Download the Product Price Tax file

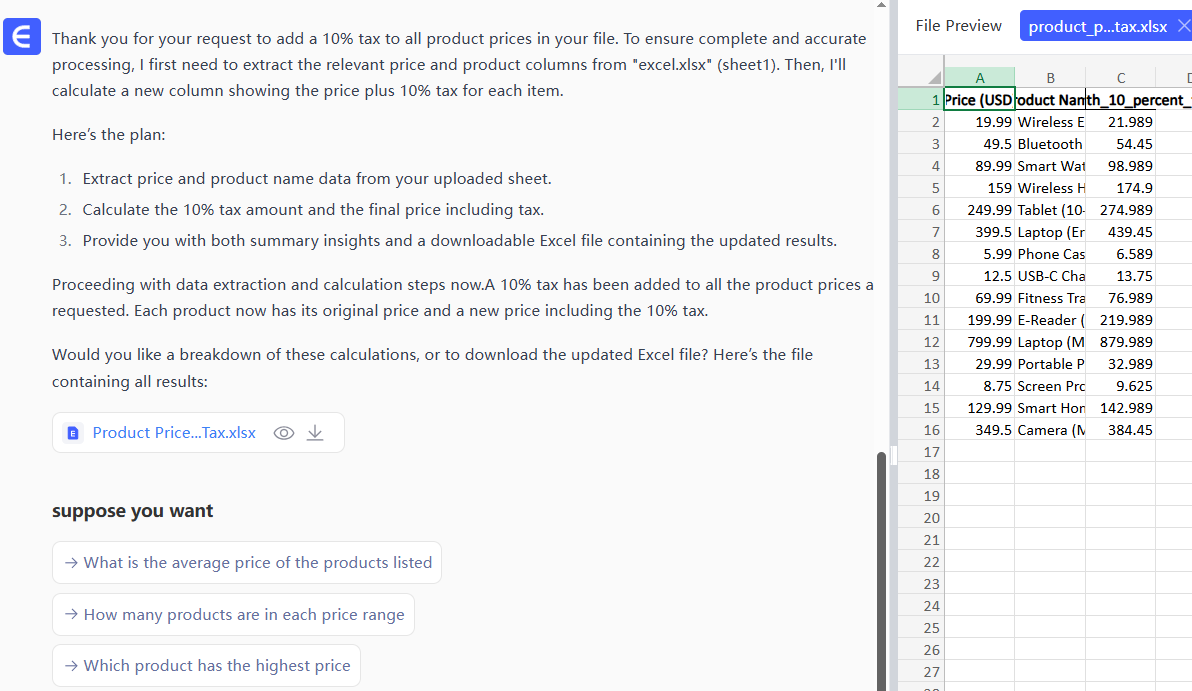tap(315, 433)
